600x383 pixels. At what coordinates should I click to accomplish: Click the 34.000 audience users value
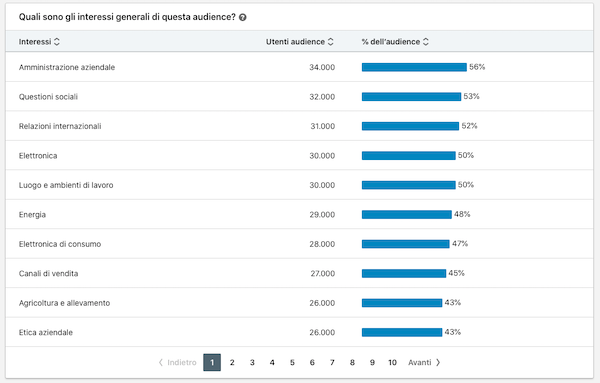pos(322,67)
